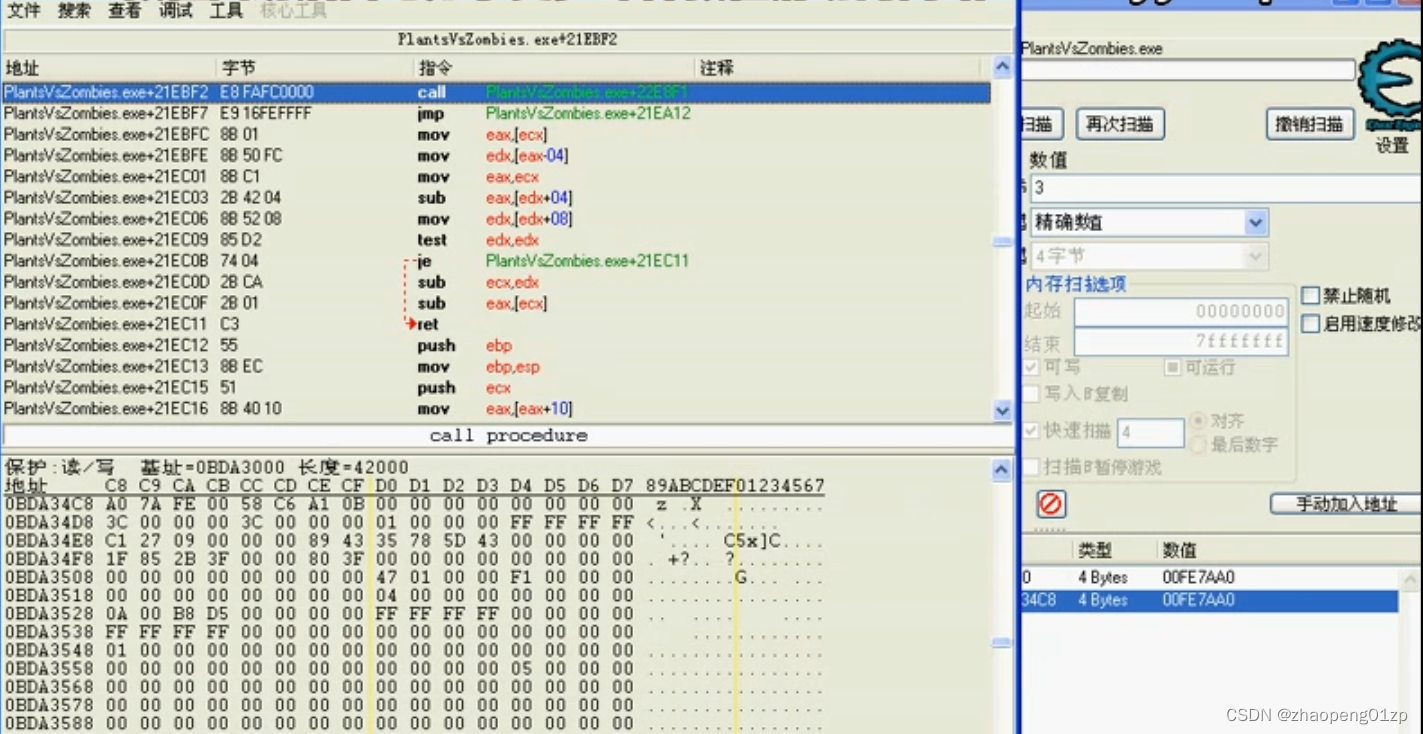The width and height of the screenshot is (1423, 734).
Task: Click the 再次扫描 button
Action: tap(1120, 124)
